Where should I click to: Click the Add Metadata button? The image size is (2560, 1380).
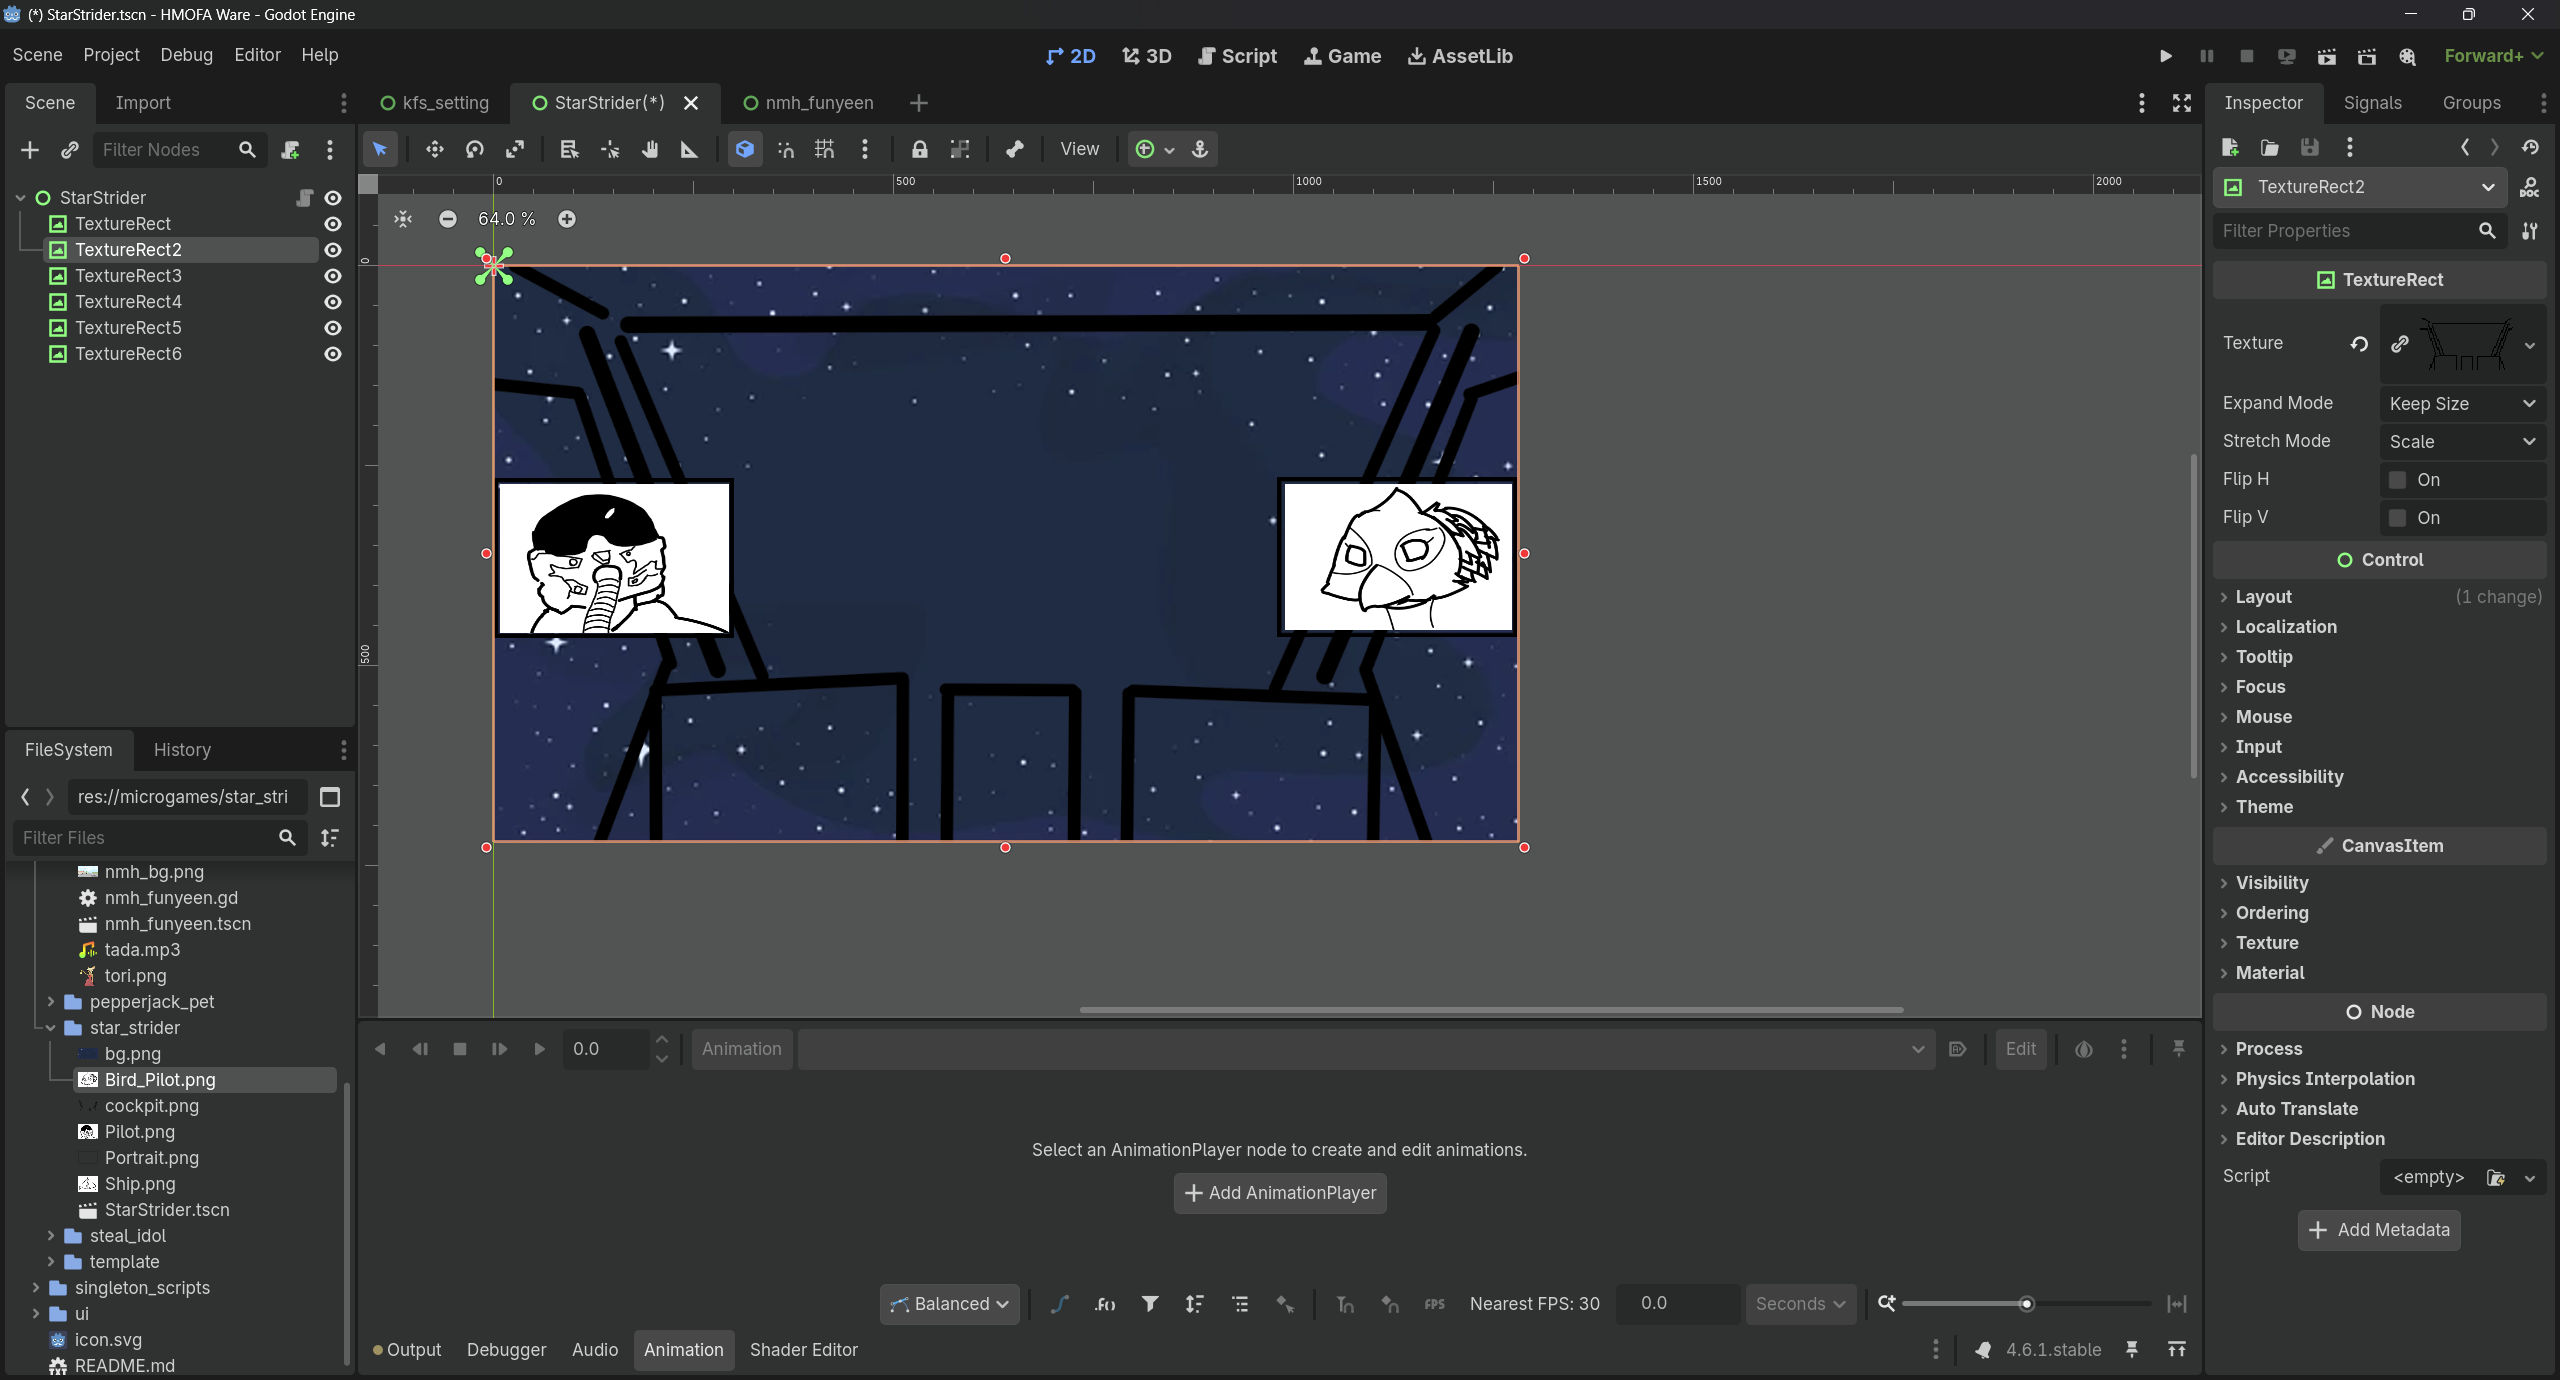[2378, 1230]
